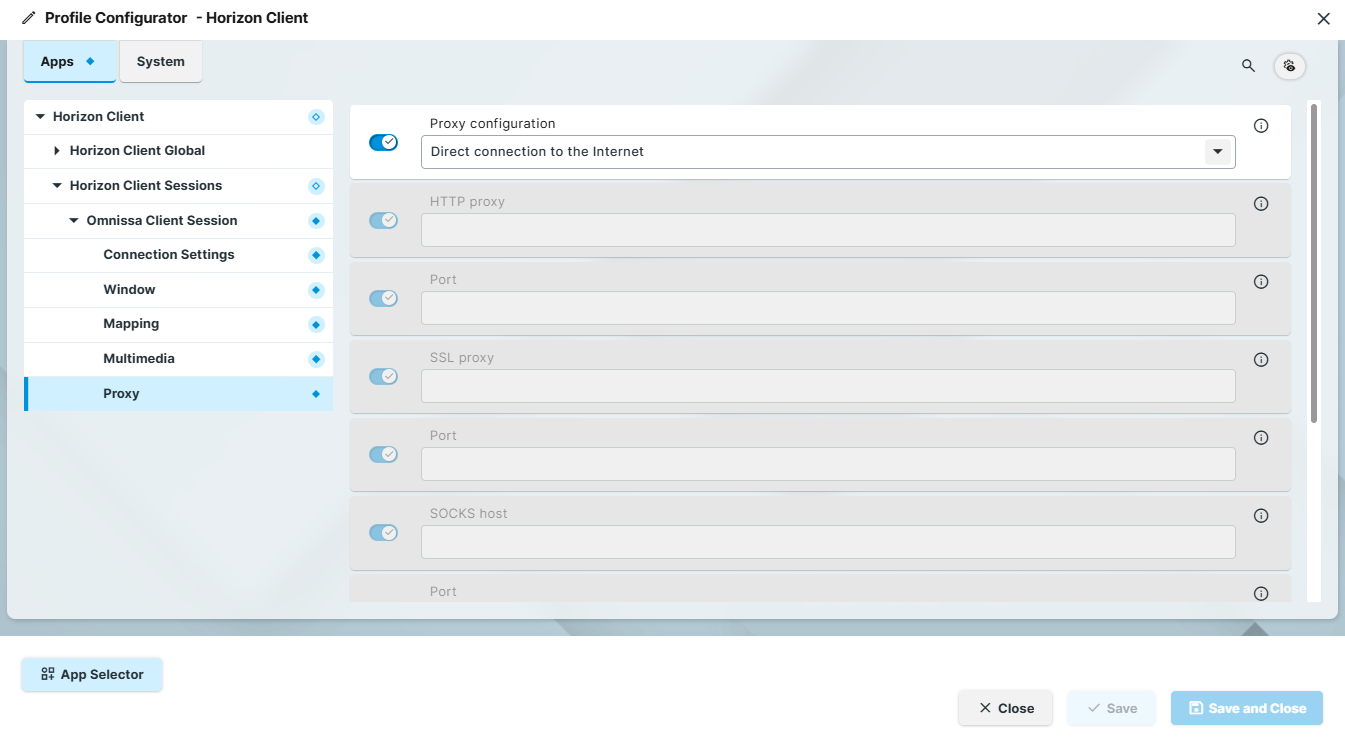The height and width of the screenshot is (743, 1345).
Task: Switch to the System tab
Action: click(x=160, y=60)
